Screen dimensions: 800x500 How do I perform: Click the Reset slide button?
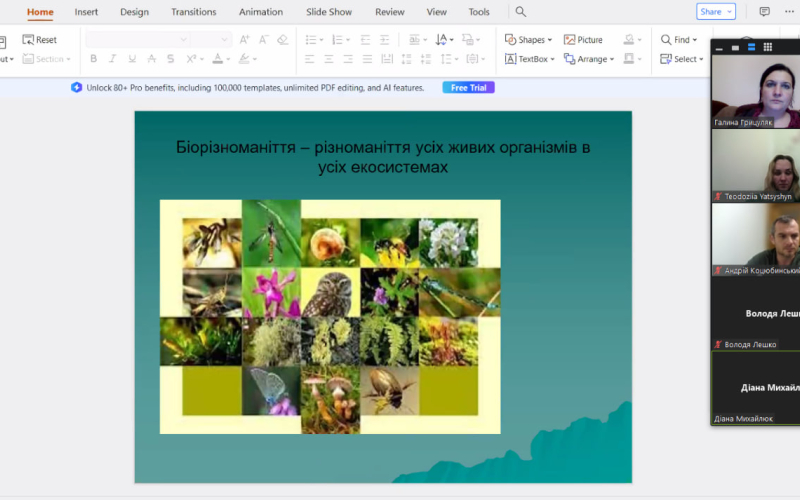[39, 39]
